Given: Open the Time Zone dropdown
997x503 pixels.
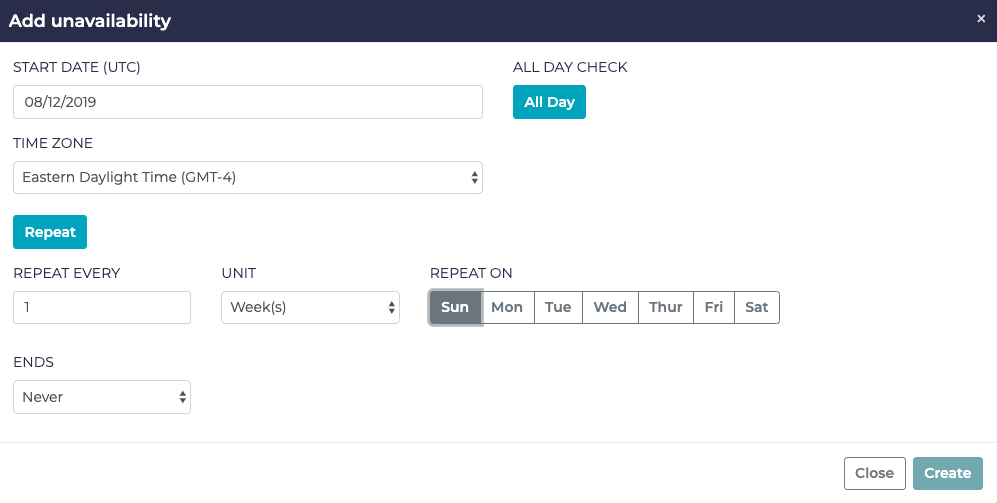Looking at the screenshot, I should 247,177.
